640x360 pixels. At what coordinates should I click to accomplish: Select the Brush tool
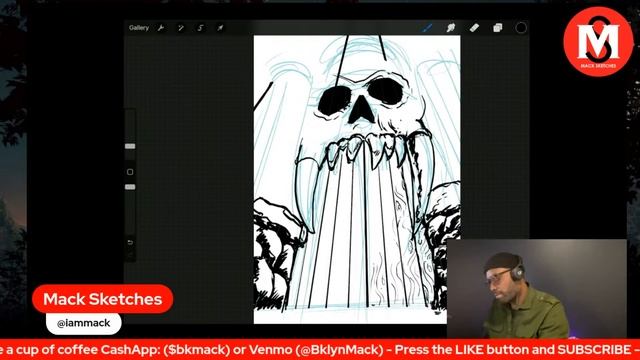pyautogui.click(x=427, y=28)
